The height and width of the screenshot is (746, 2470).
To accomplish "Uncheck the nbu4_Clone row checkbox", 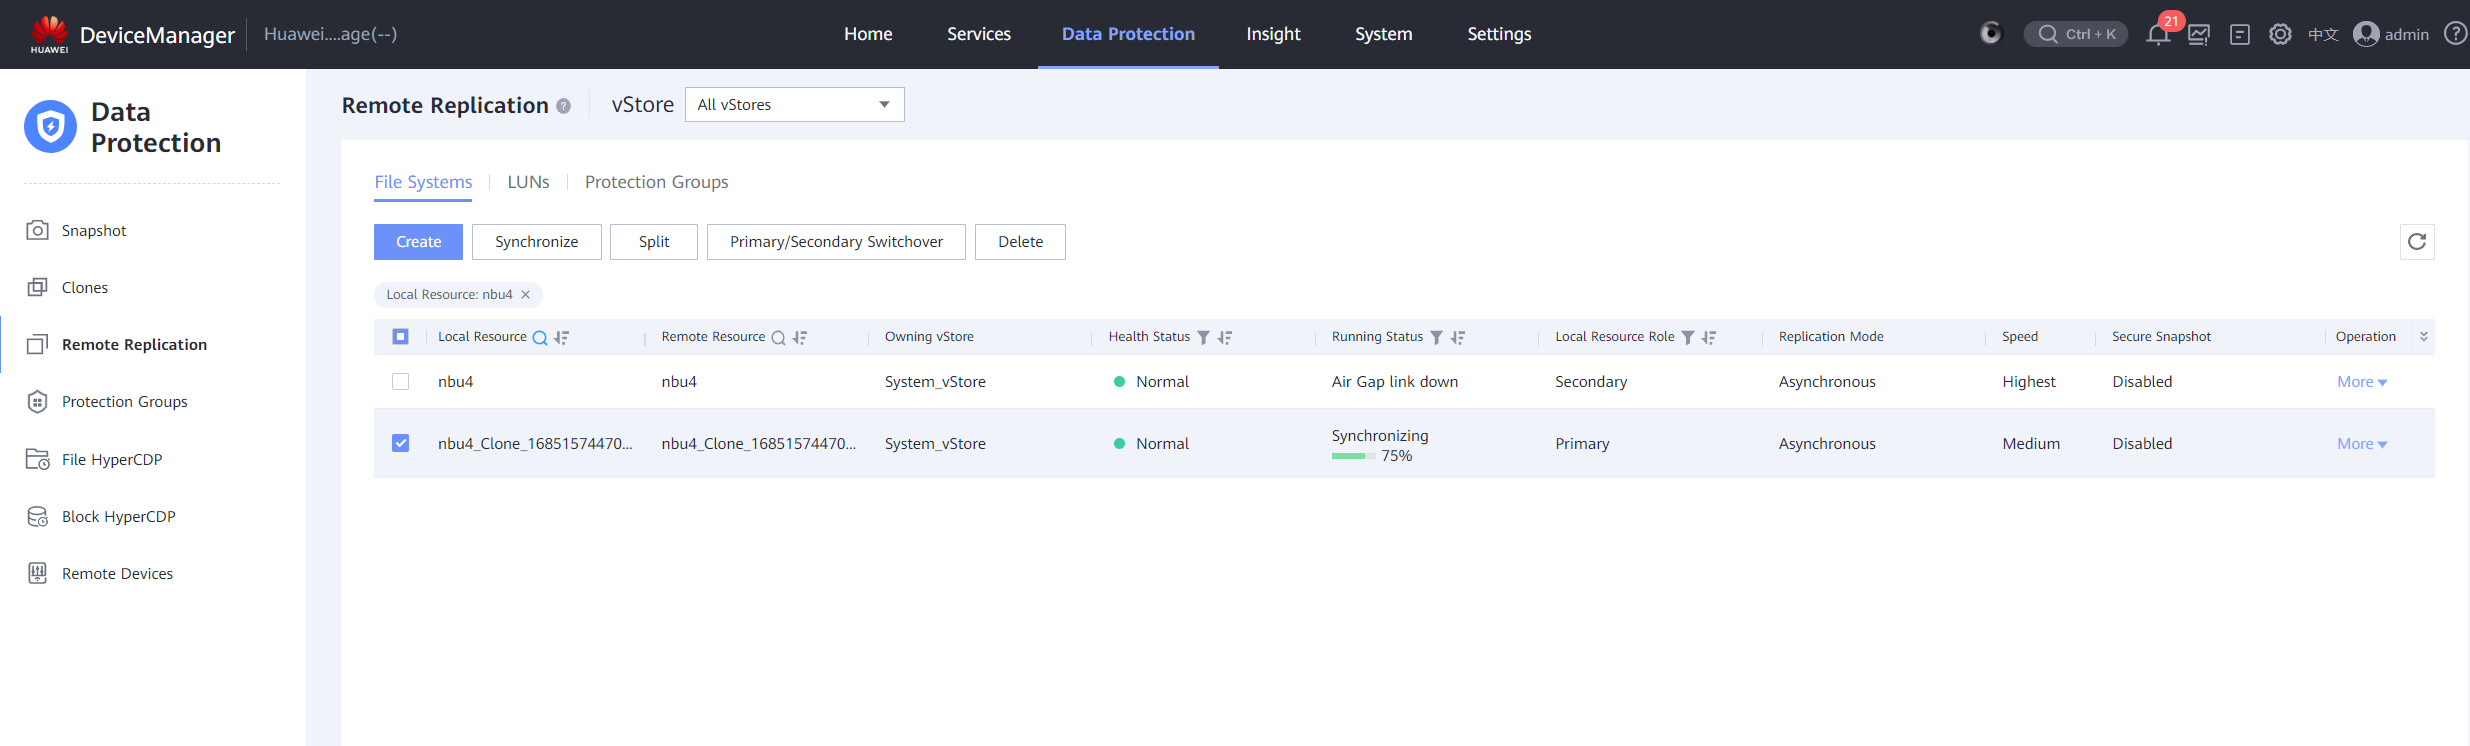I will point(401,443).
